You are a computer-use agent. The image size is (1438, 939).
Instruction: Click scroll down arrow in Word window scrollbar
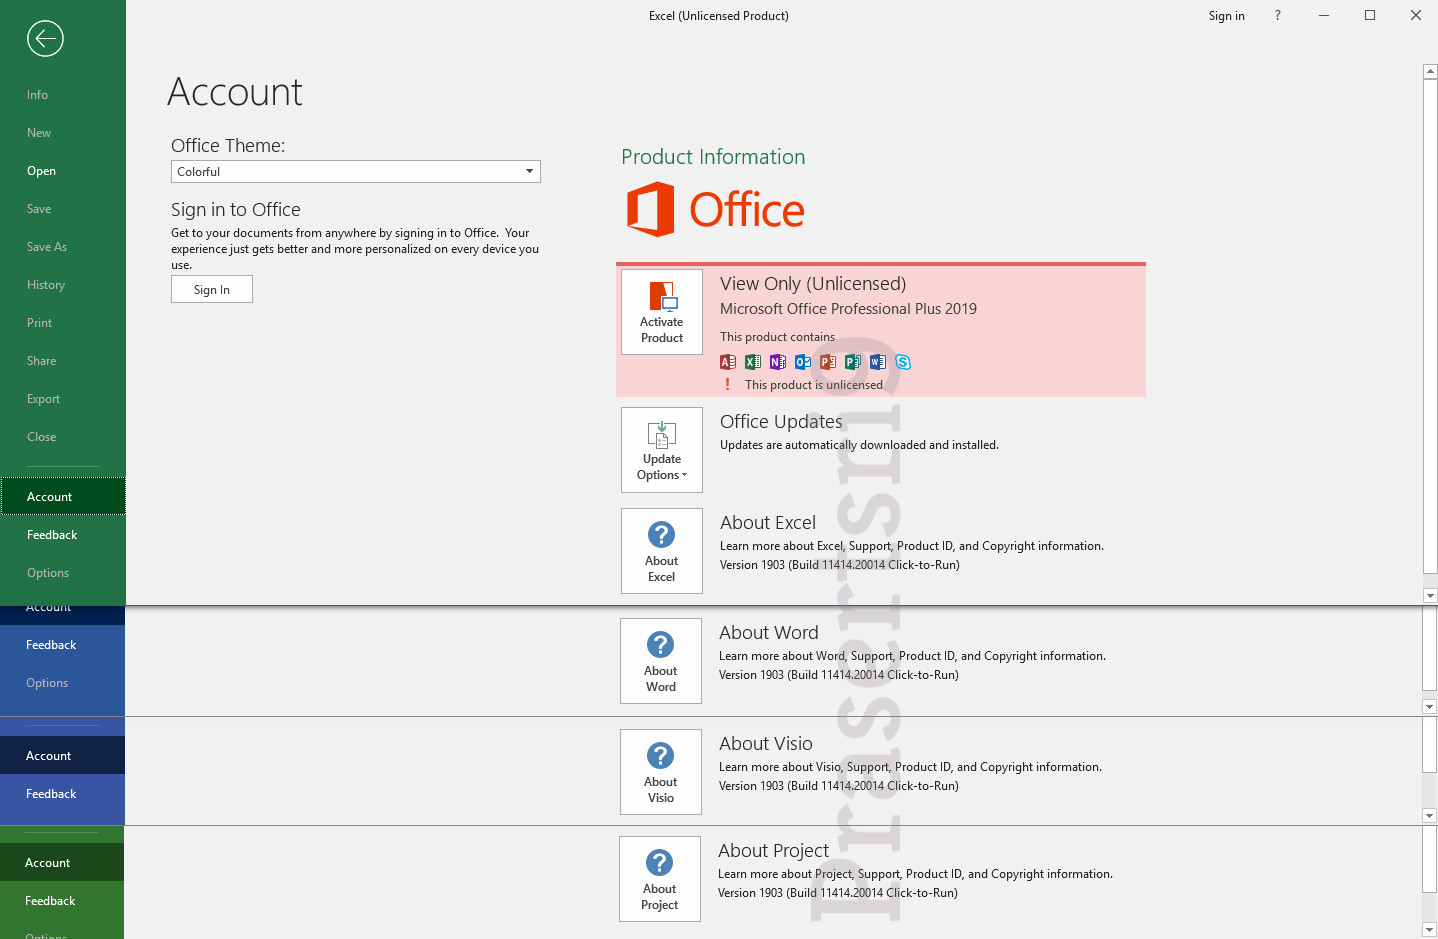pyautogui.click(x=1430, y=706)
